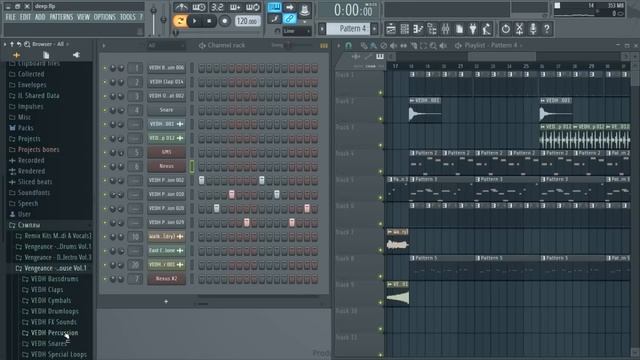Click the graph editor icon in Channel rack header
640x360 pixels.
tap(324, 46)
